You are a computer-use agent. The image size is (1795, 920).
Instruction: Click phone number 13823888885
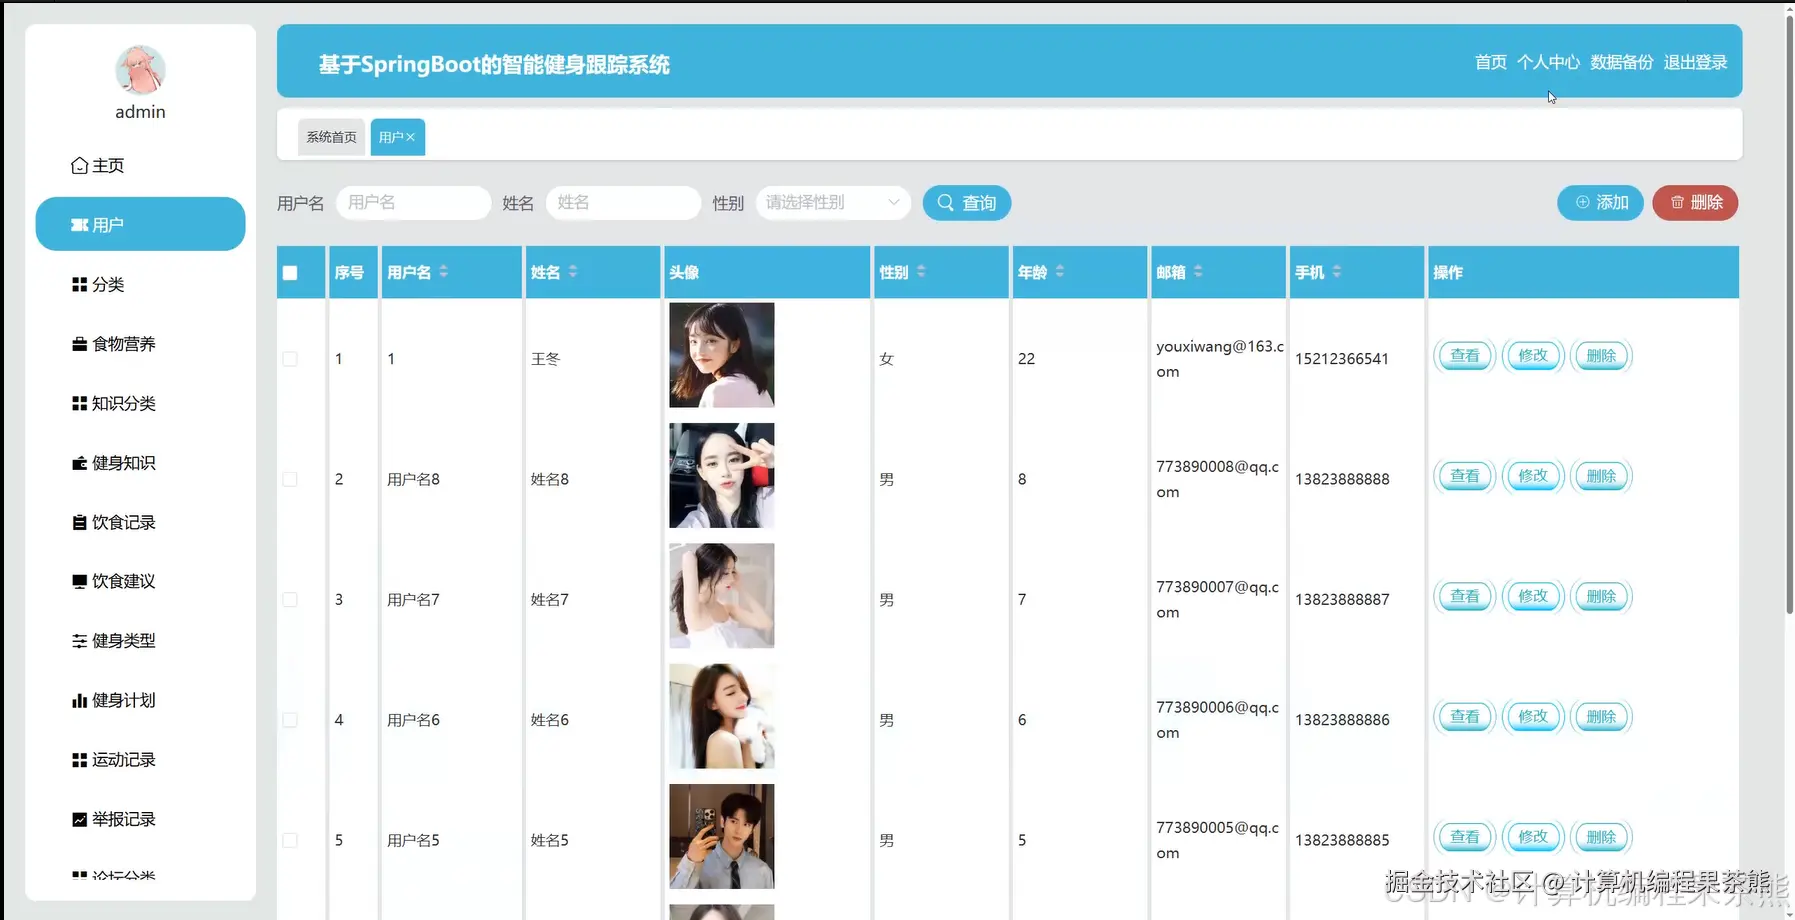(x=1342, y=840)
